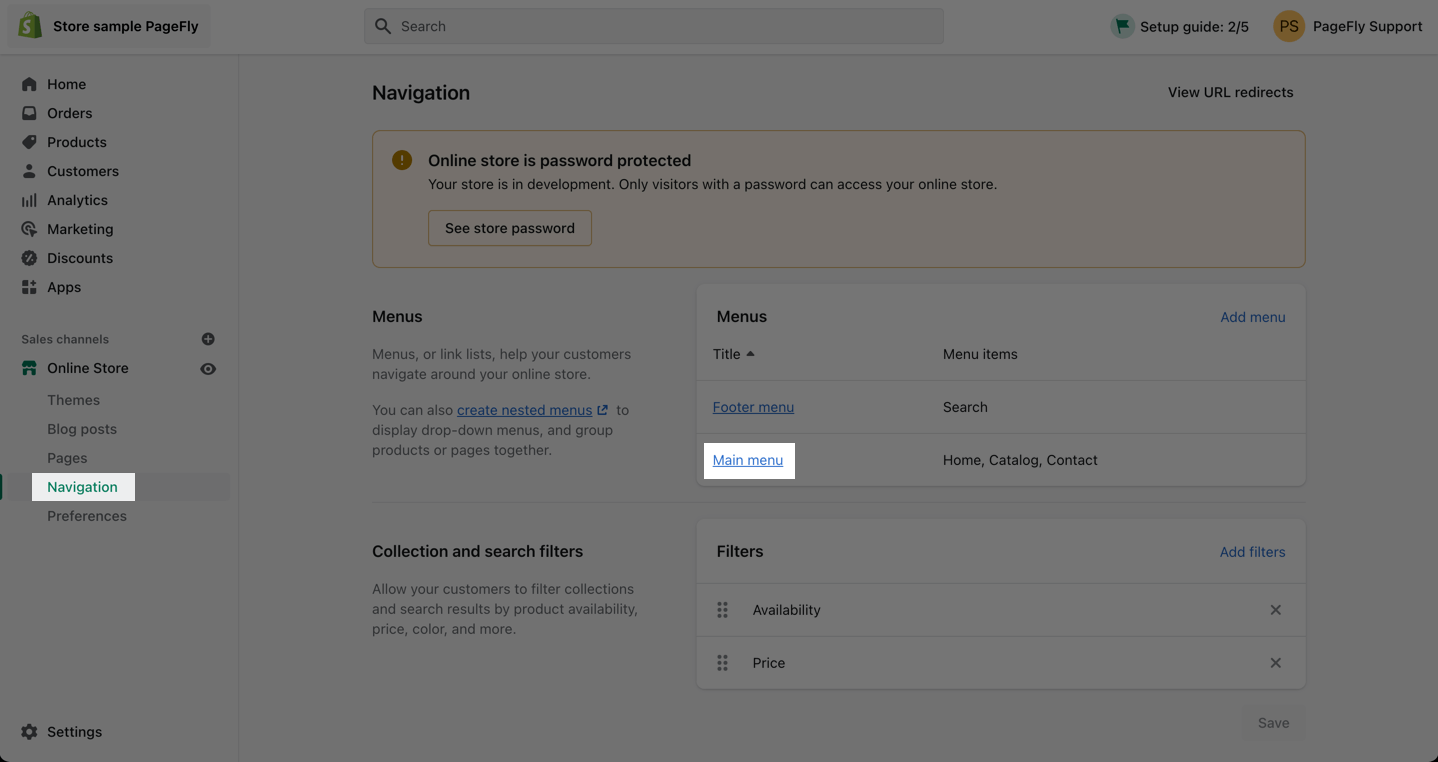1438x762 pixels.
Task: Click the Setup guide flag icon
Action: pos(1122,26)
